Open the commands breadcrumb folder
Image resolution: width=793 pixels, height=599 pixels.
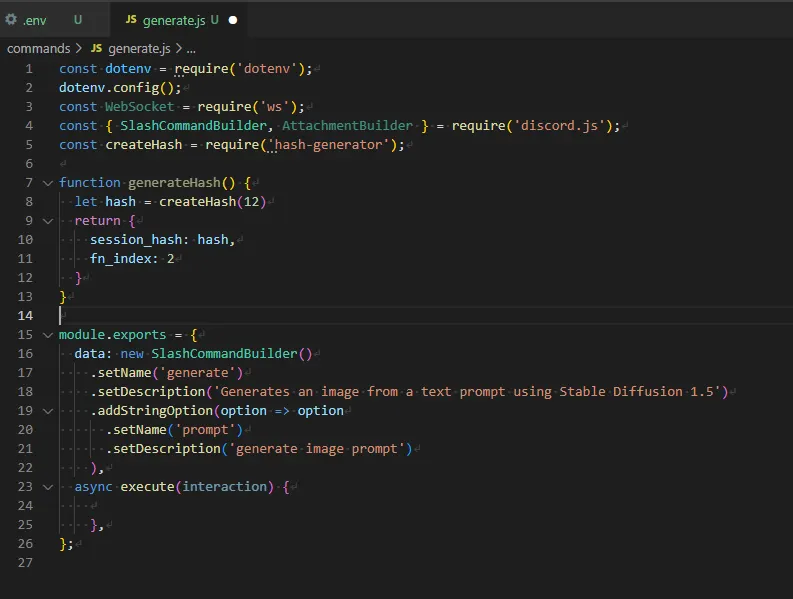[38, 49]
